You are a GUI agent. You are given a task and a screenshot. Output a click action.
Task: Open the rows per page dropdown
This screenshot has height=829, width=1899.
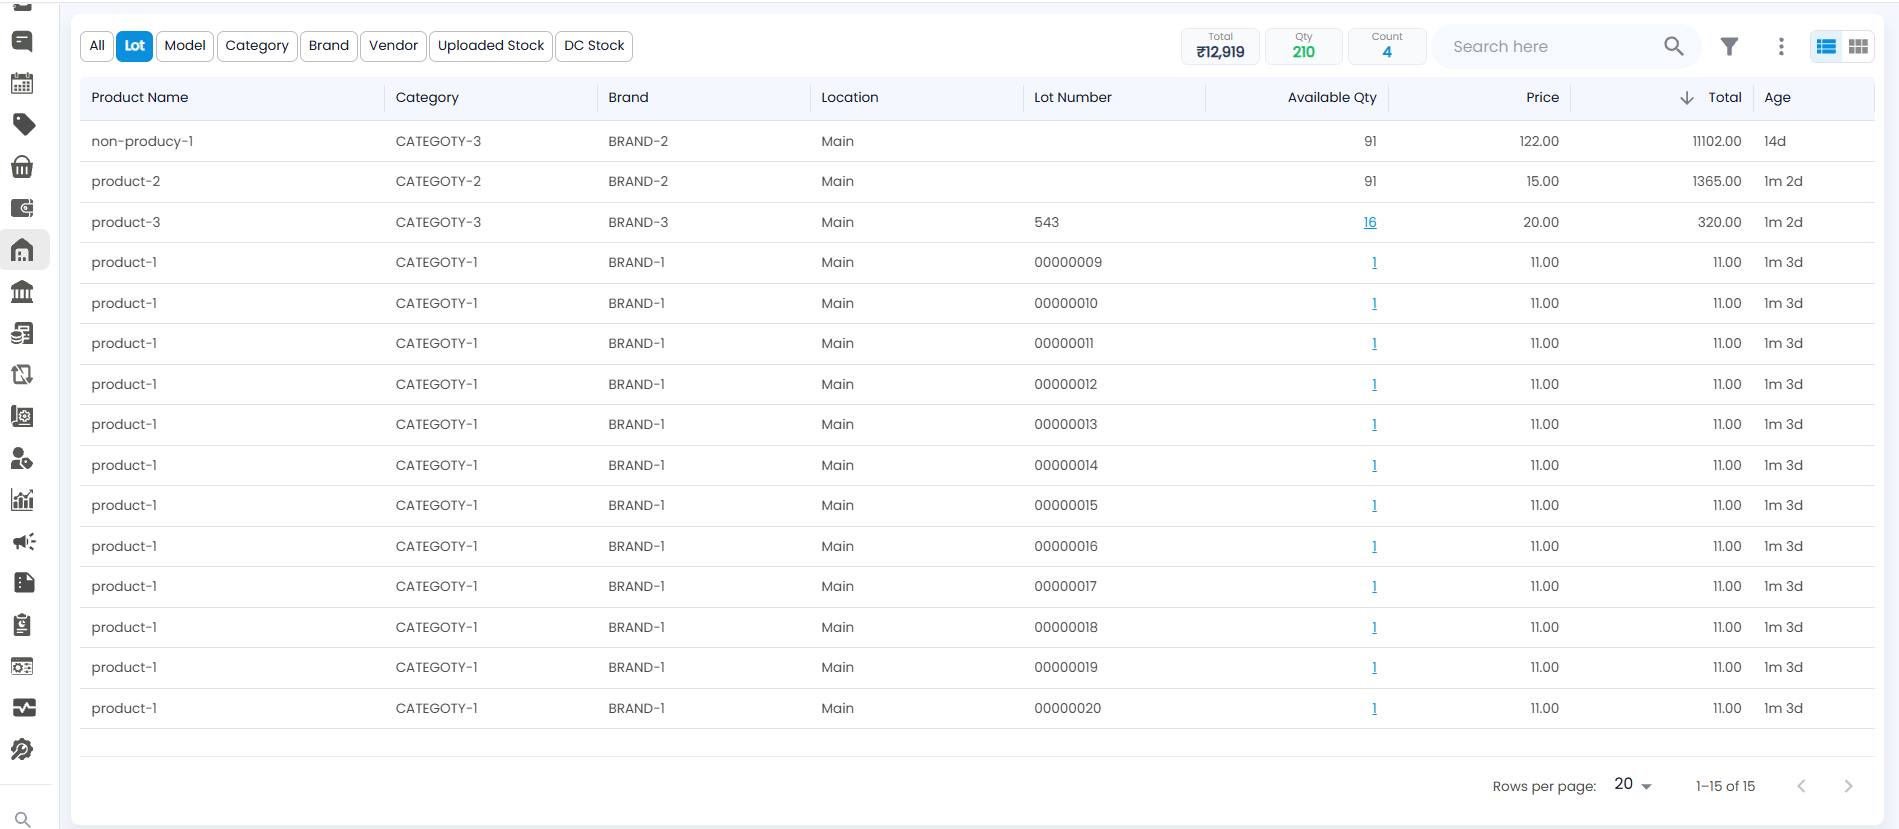[x=1633, y=785]
